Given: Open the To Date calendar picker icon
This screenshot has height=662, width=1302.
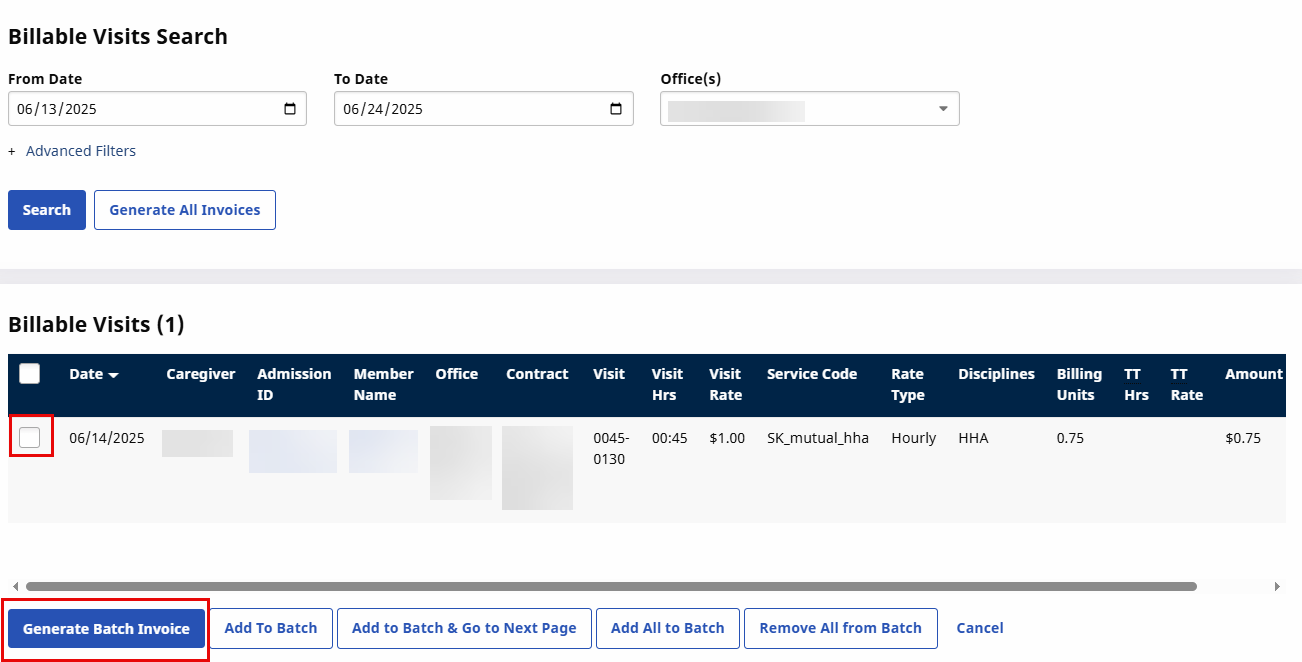Looking at the screenshot, I should click(616, 109).
